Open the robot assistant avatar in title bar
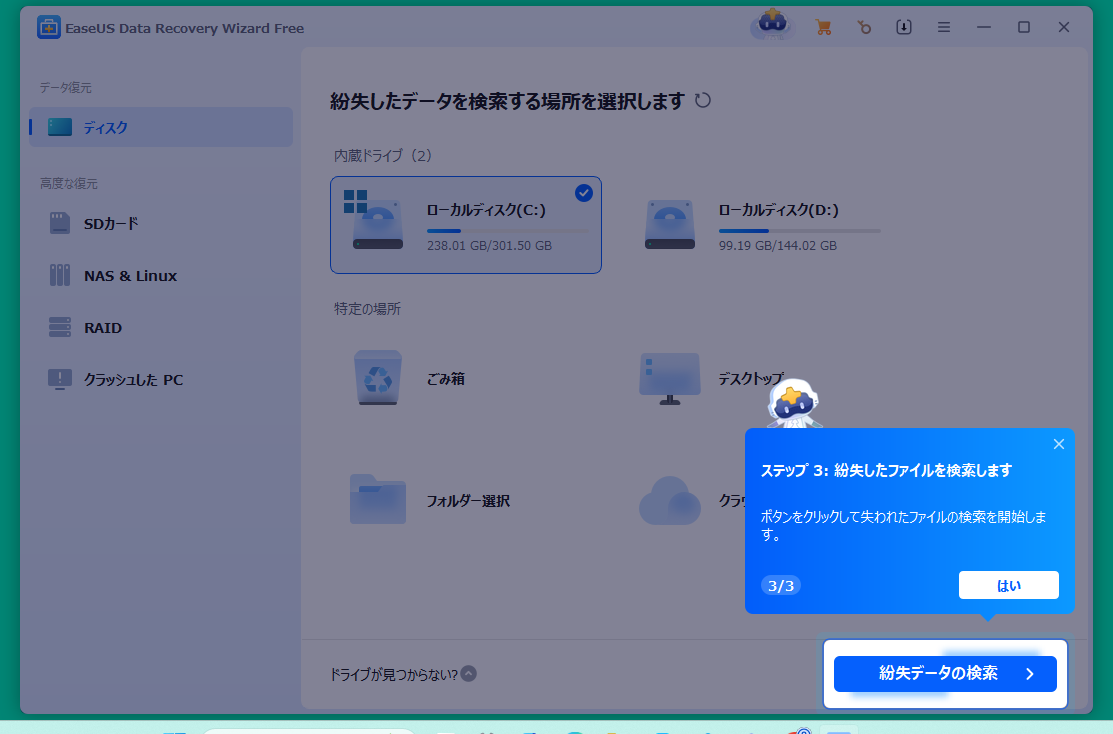1113x734 pixels. pos(772,25)
